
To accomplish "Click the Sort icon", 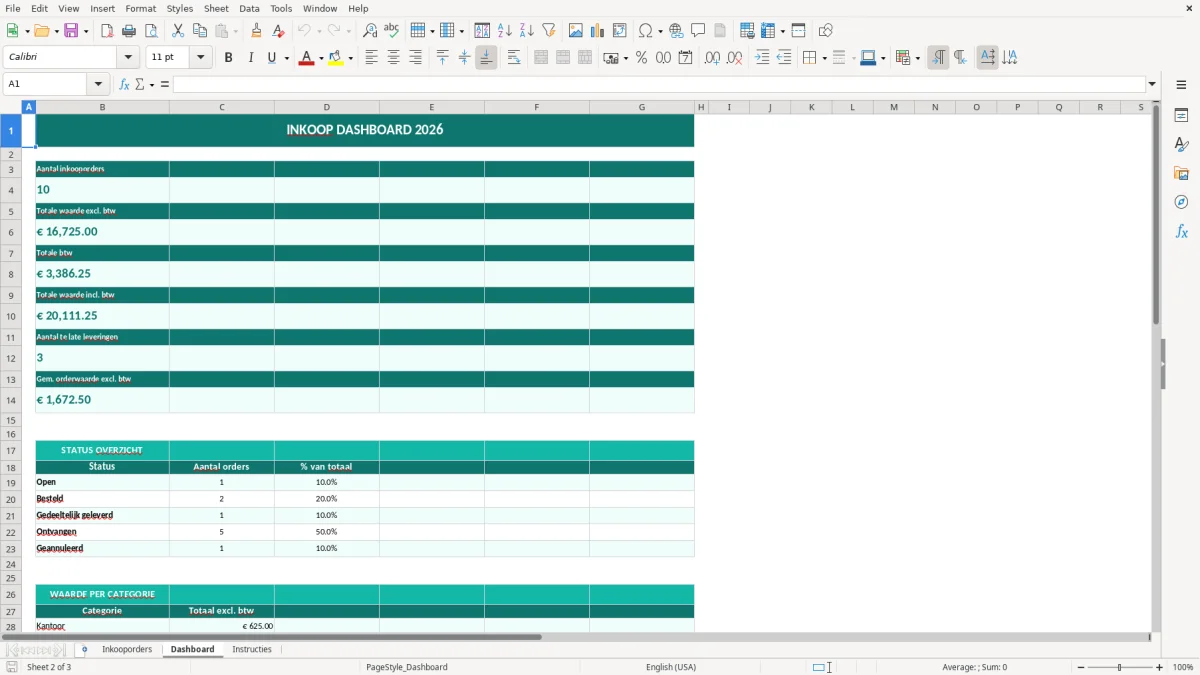I will click(x=482, y=31).
